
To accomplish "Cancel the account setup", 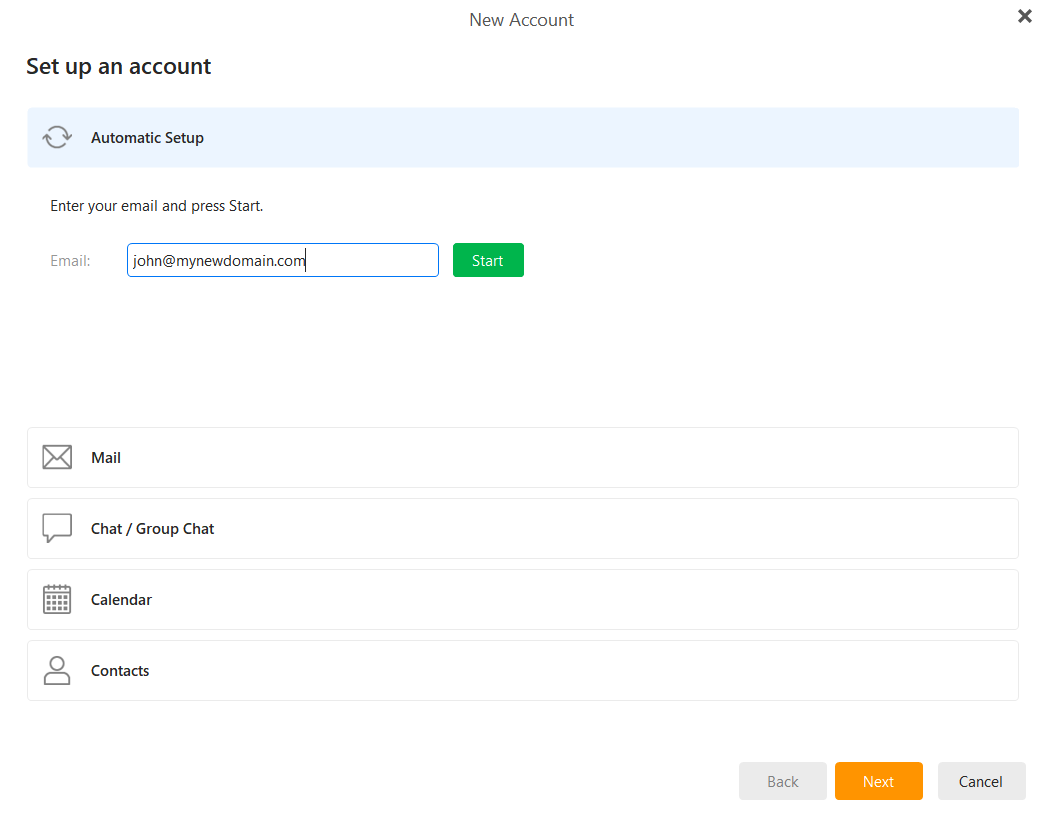I will point(981,781).
